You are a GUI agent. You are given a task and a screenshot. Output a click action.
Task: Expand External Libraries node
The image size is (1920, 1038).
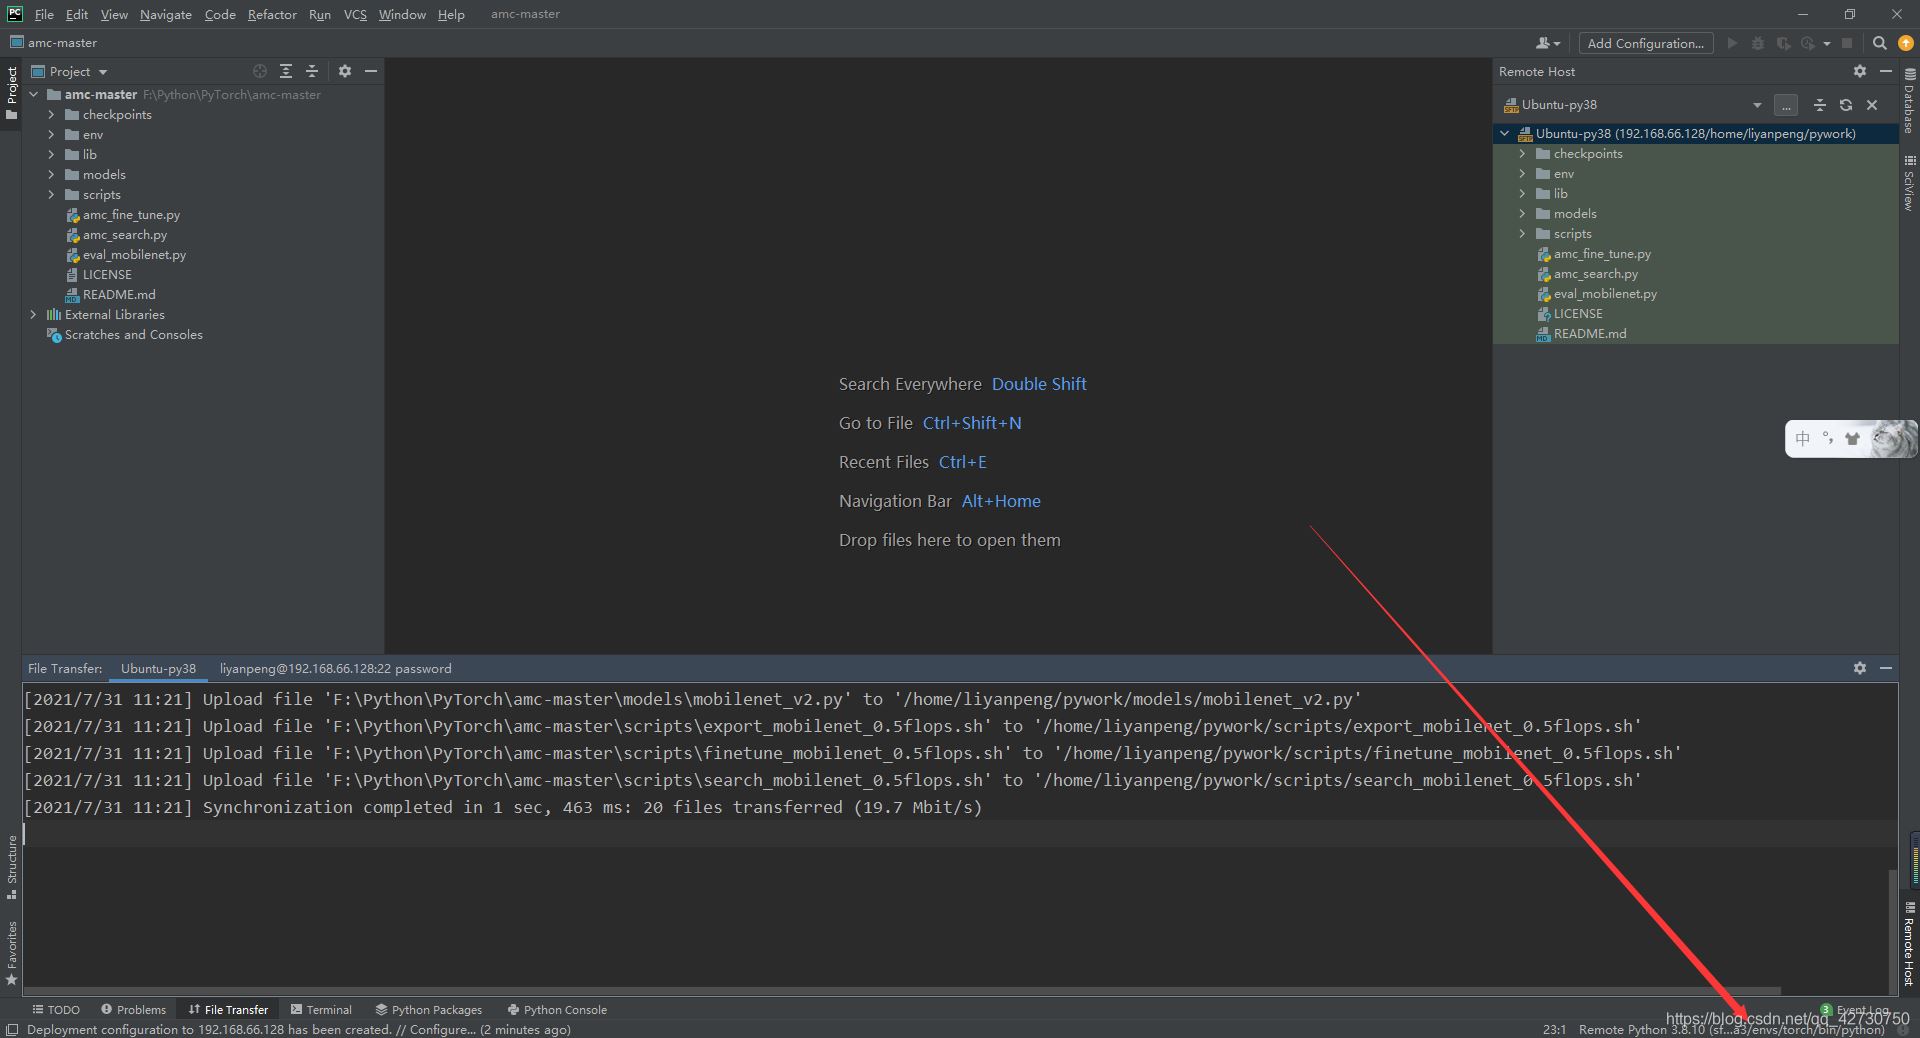(33, 315)
